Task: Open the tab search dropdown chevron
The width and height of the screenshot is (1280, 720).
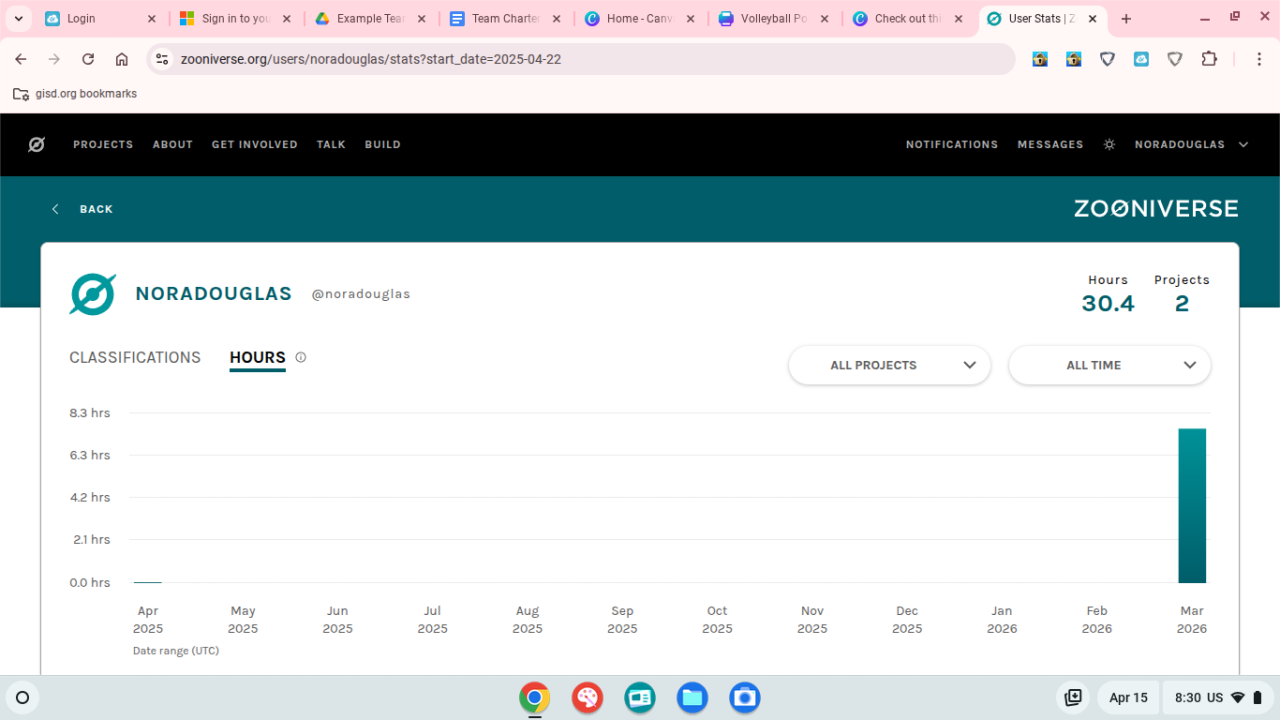Action: [x=18, y=19]
